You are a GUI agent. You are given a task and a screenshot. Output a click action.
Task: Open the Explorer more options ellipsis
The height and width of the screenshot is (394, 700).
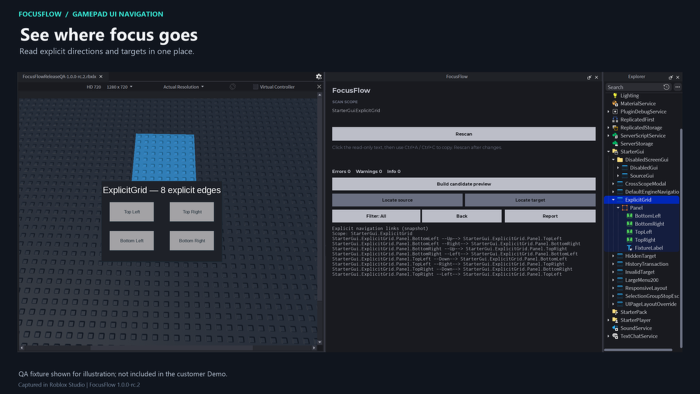click(x=678, y=87)
